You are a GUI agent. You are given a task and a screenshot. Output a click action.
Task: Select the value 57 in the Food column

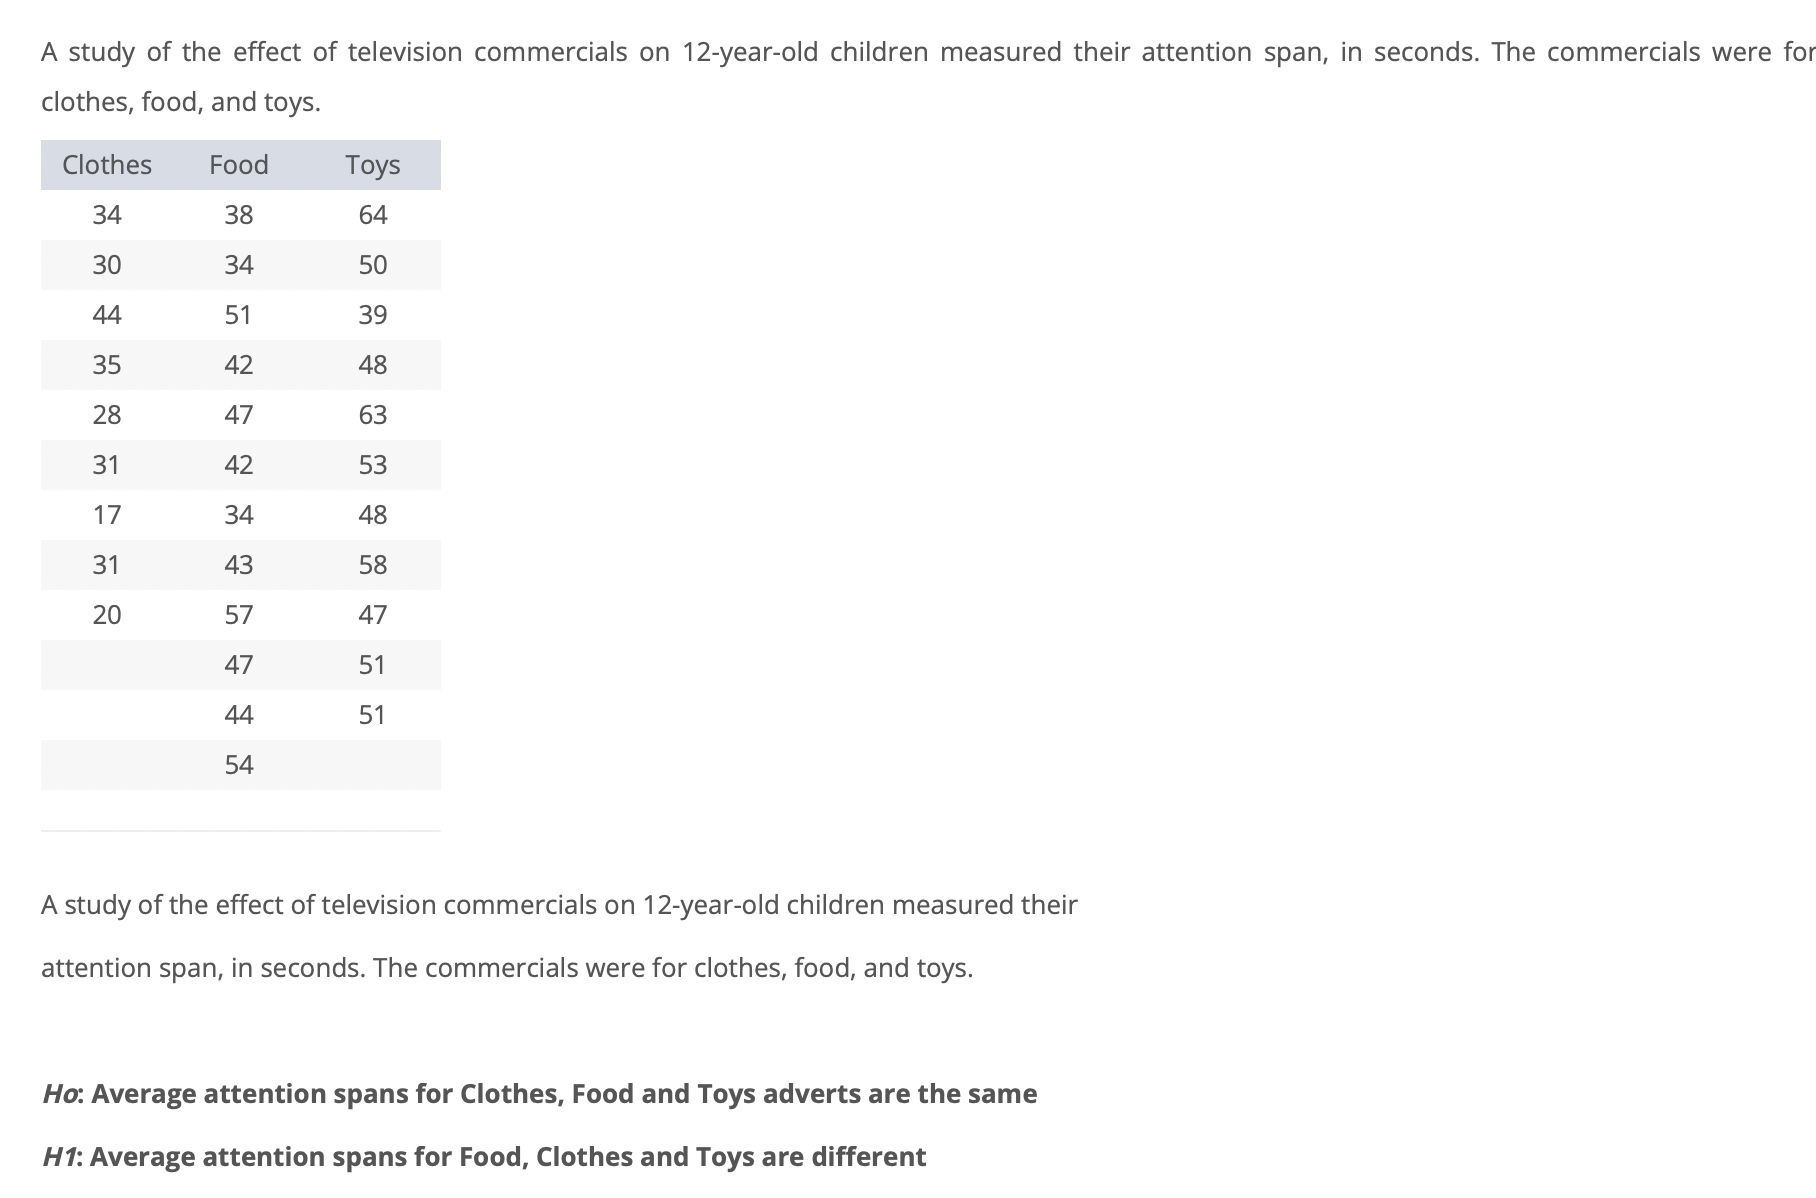point(239,615)
